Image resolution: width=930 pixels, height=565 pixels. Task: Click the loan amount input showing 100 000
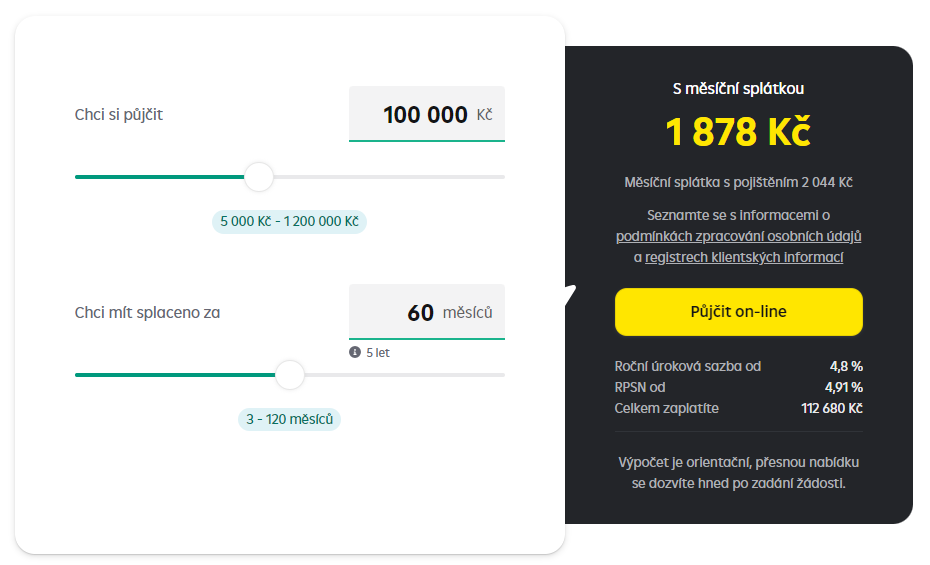click(426, 114)
